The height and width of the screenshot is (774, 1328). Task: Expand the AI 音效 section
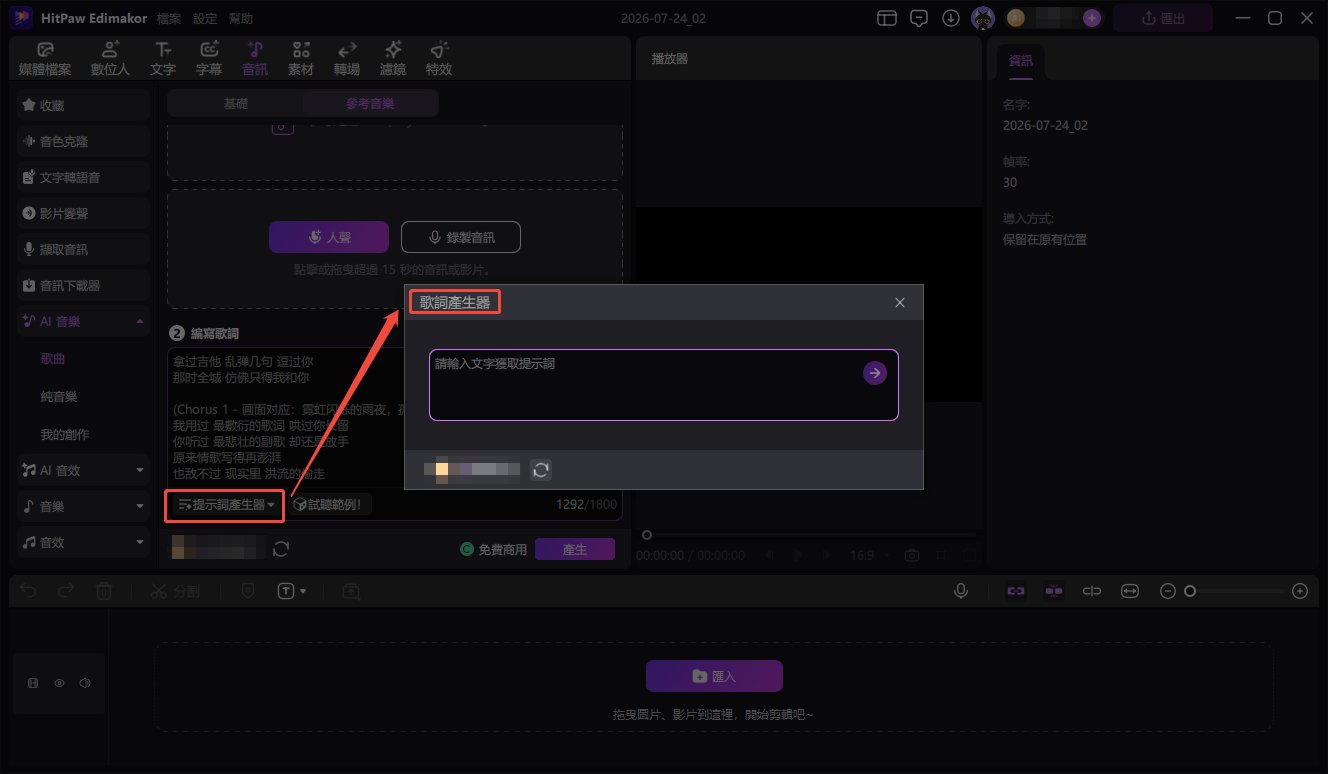coord(140,470)
